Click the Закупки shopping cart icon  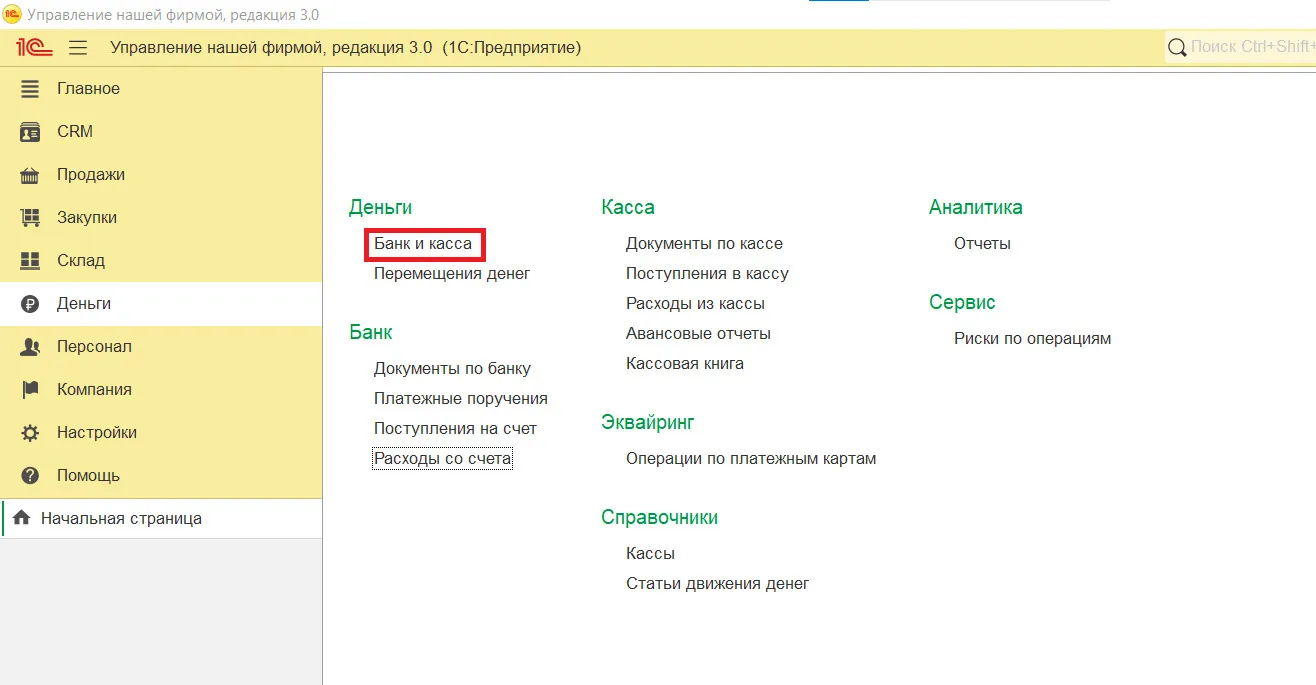coord(30,218)
